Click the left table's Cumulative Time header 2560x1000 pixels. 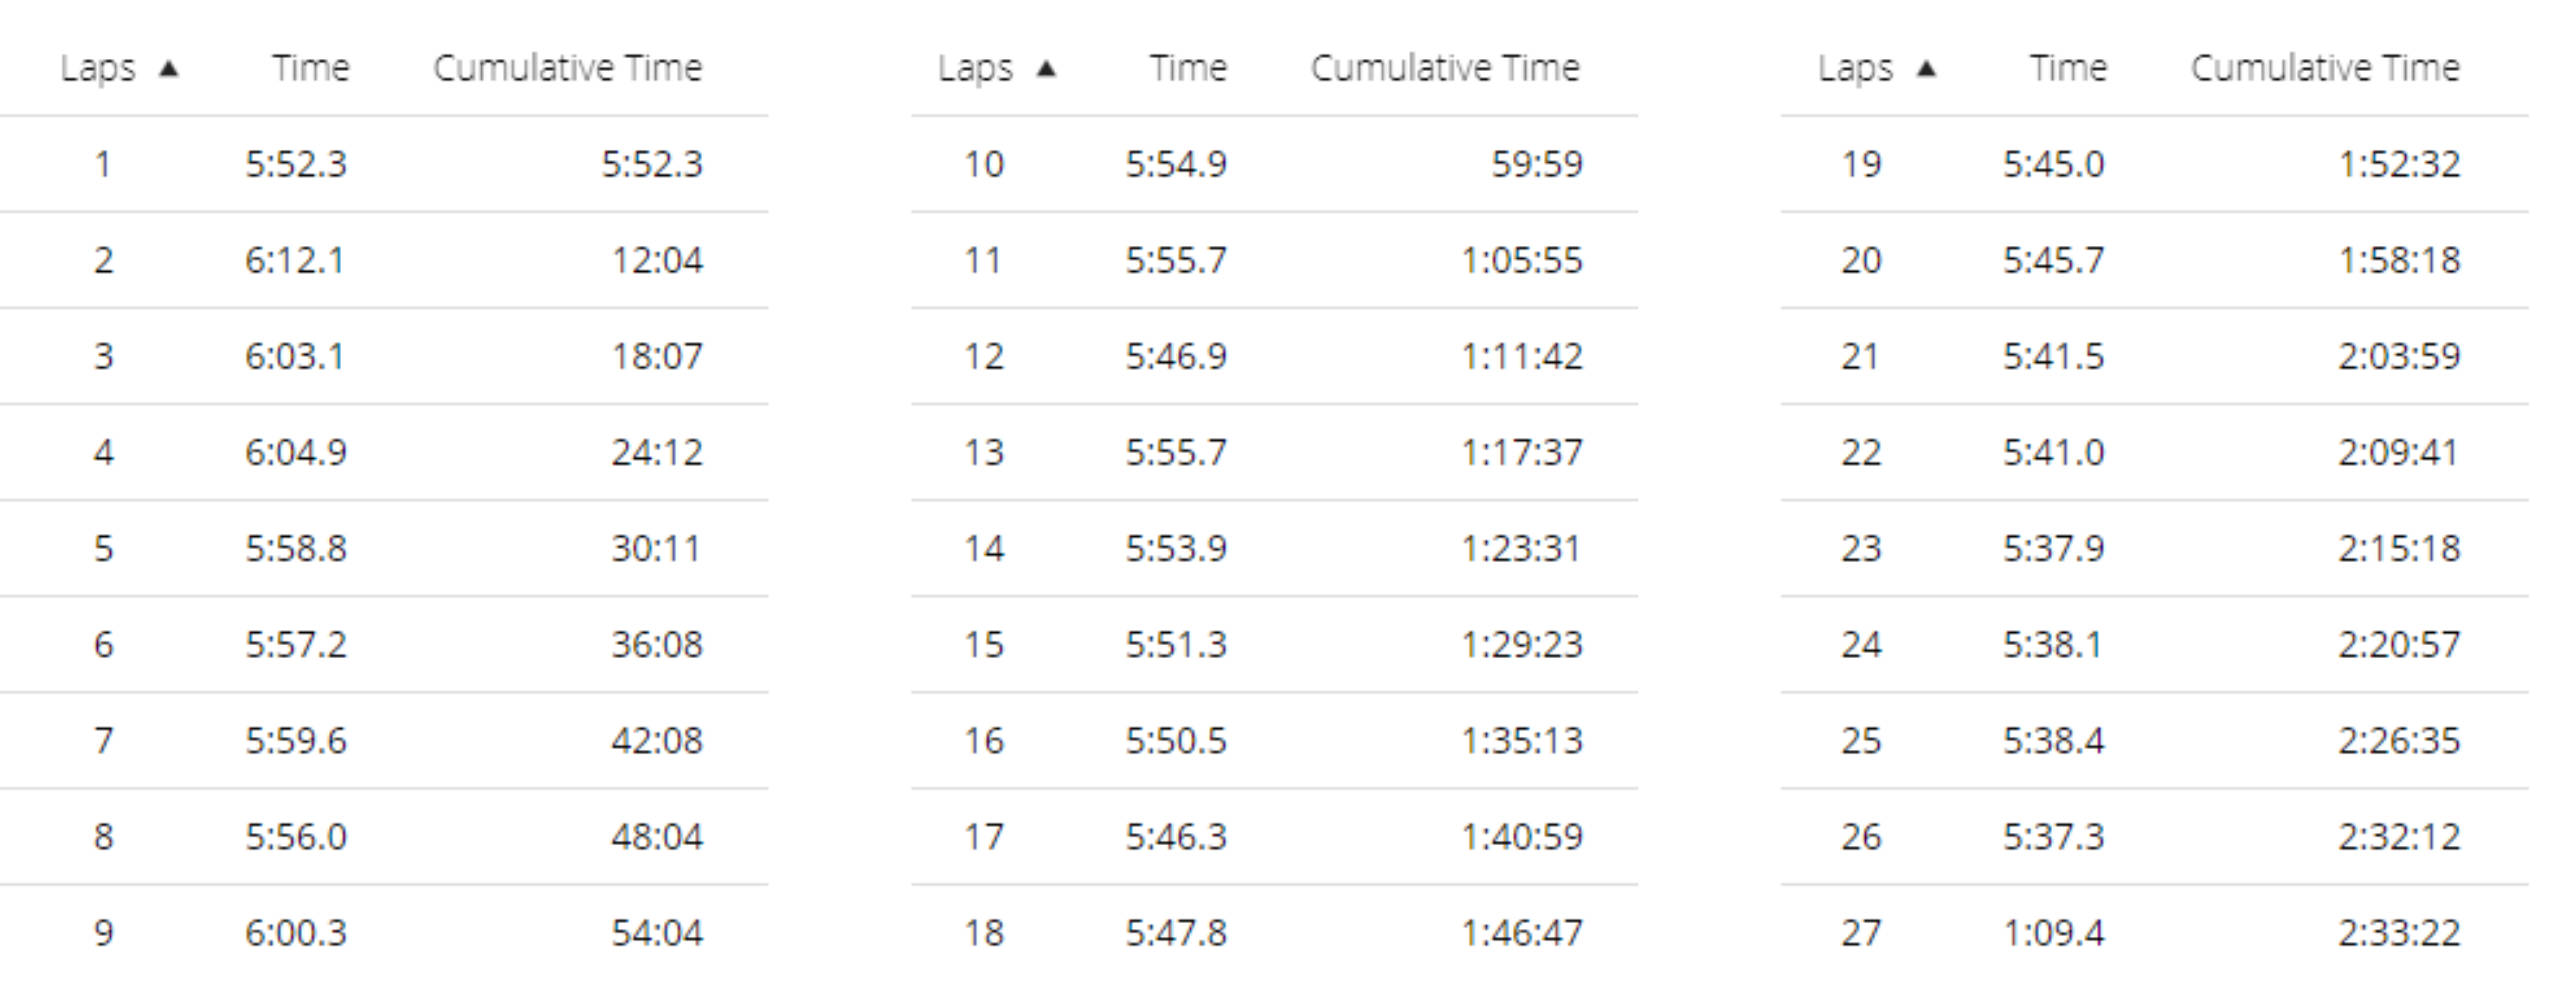tap(568, 68)
